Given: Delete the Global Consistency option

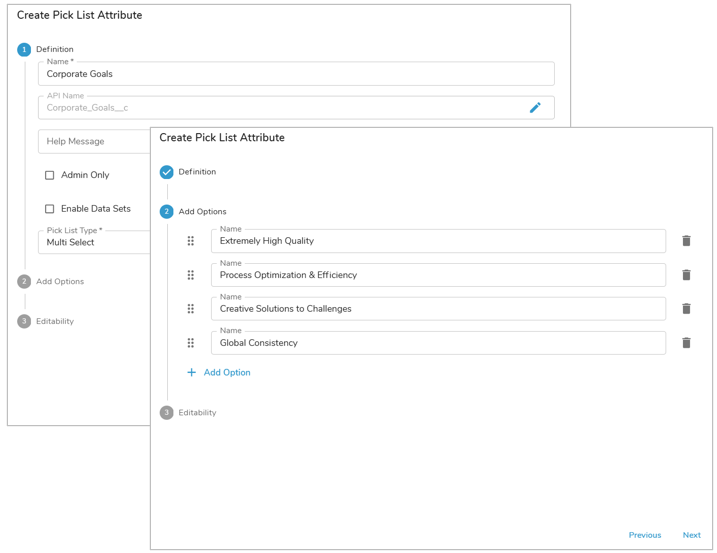Looking at the screenshot, I should 686,343.
